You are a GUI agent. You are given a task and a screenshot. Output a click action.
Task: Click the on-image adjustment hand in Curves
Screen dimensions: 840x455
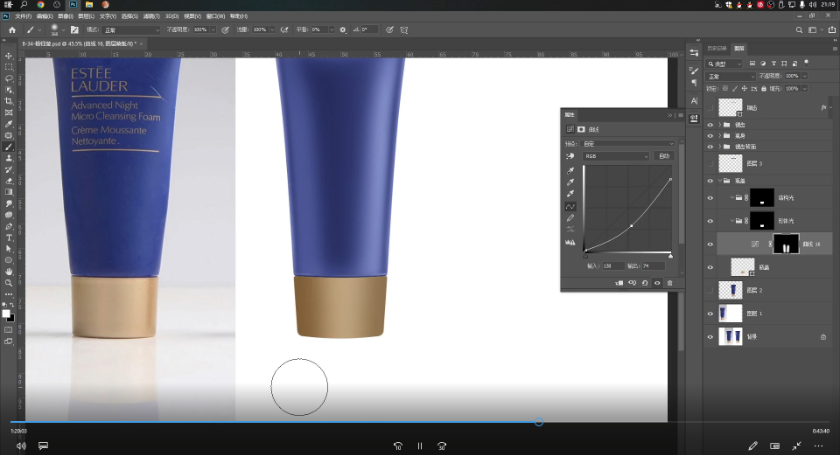(570, 156)
